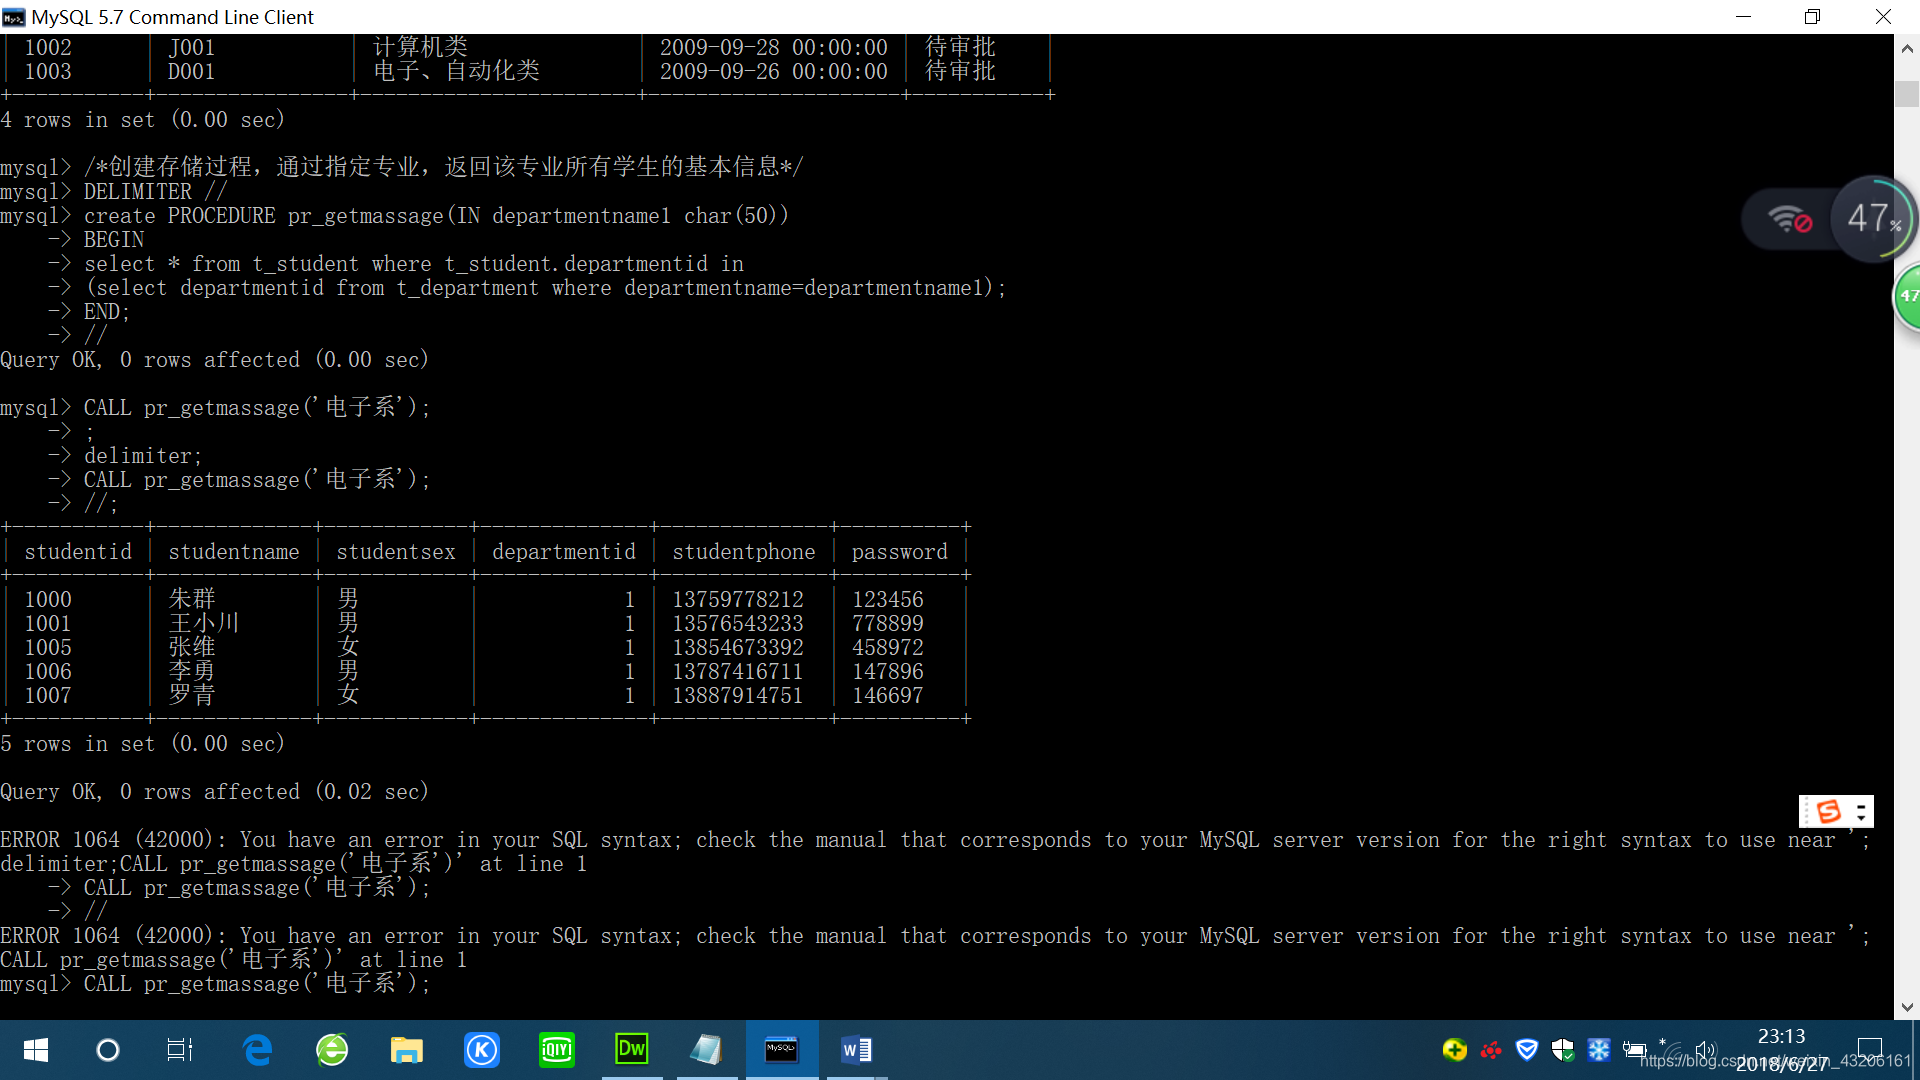Launch Microsoft Edge from the taskbar

[257, 1050]
